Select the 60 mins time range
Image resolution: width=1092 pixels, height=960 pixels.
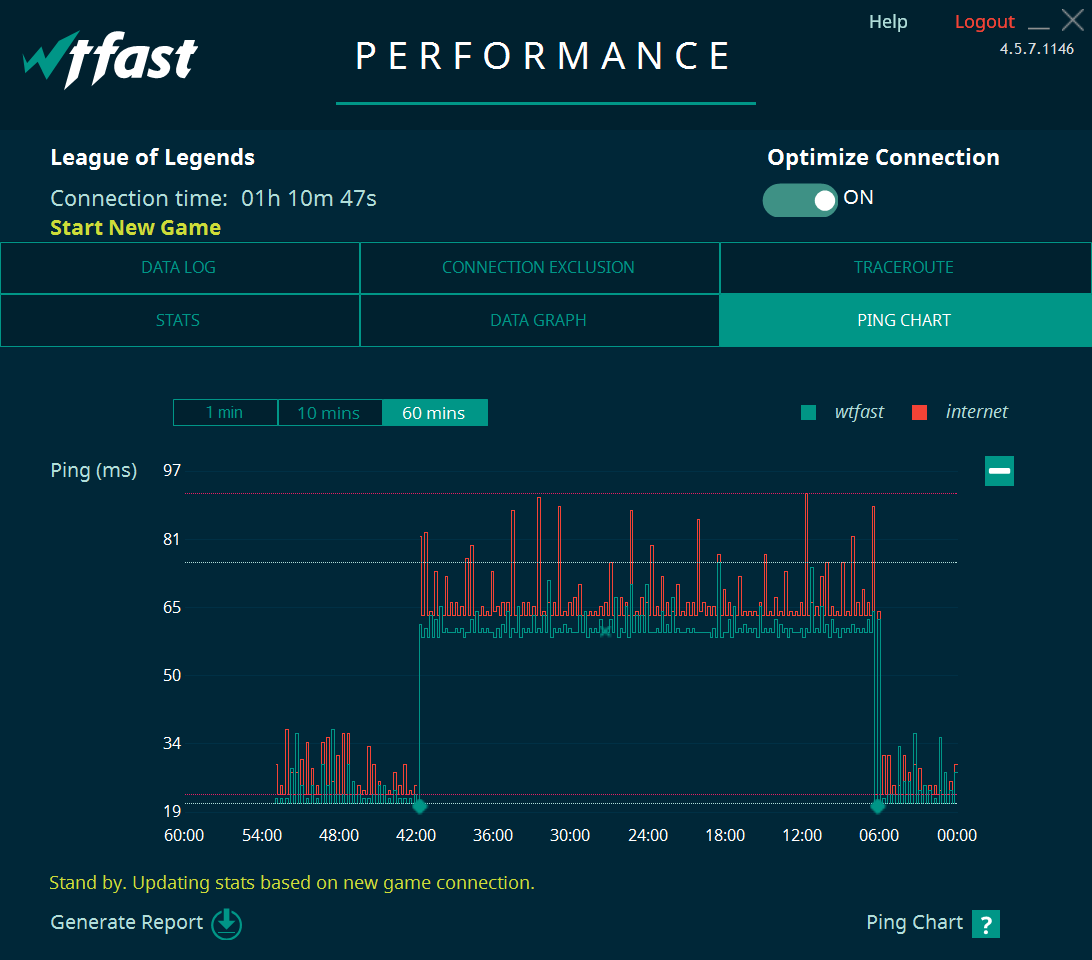(434, 412)
